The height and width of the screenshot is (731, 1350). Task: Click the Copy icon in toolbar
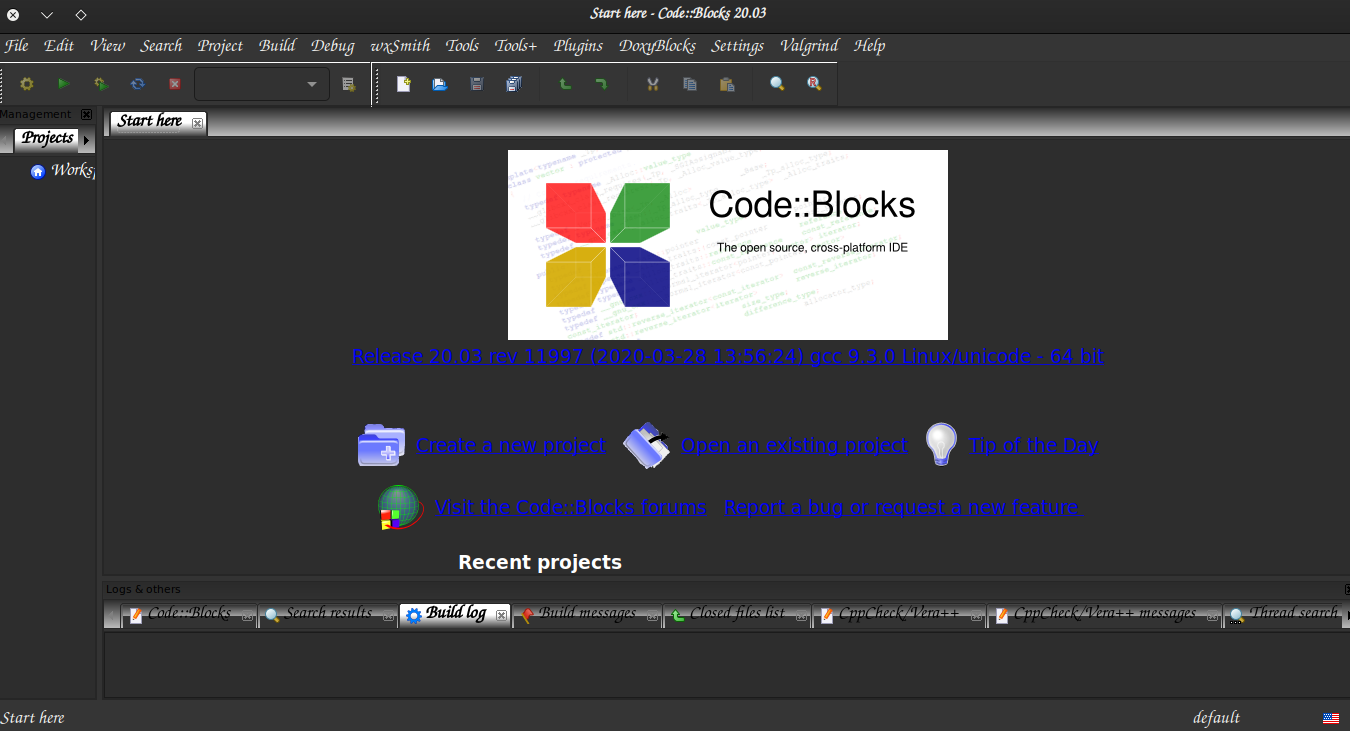pyautogui.click(x=689, y=85)
